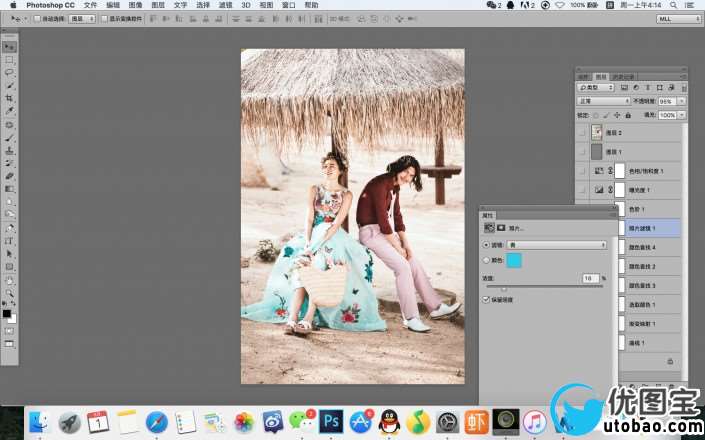Select the Gradient tool
Image resolution: width=705 pixels, height=440 pixels.
(x=9, y=189)
